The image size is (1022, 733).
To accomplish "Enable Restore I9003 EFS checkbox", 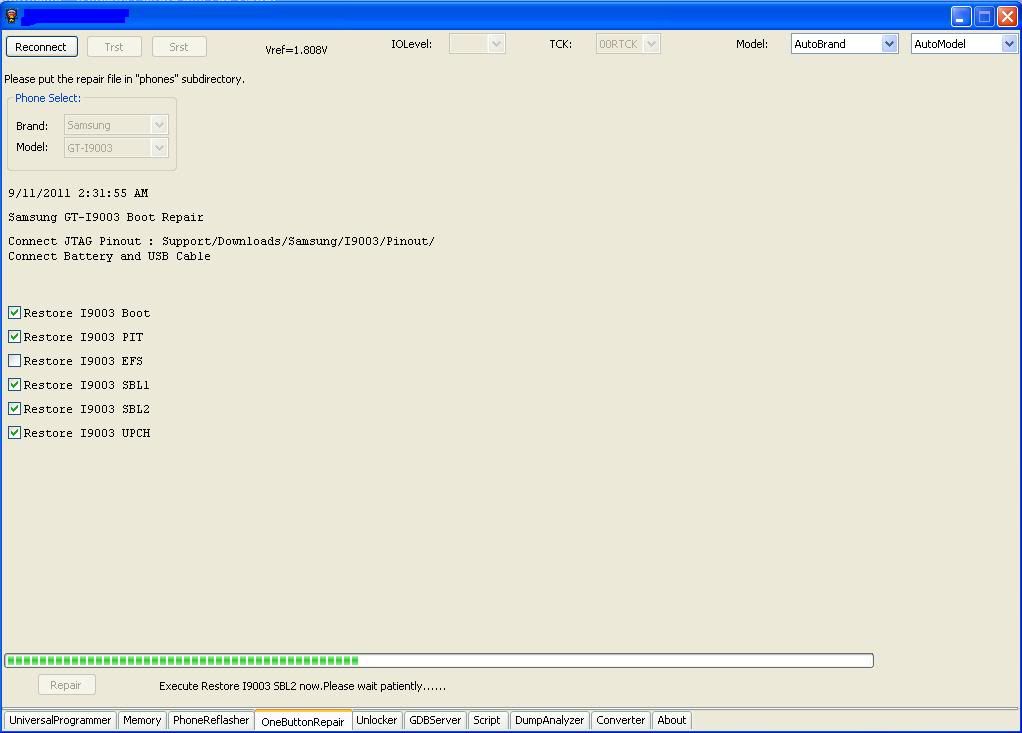I will (14, 360).
